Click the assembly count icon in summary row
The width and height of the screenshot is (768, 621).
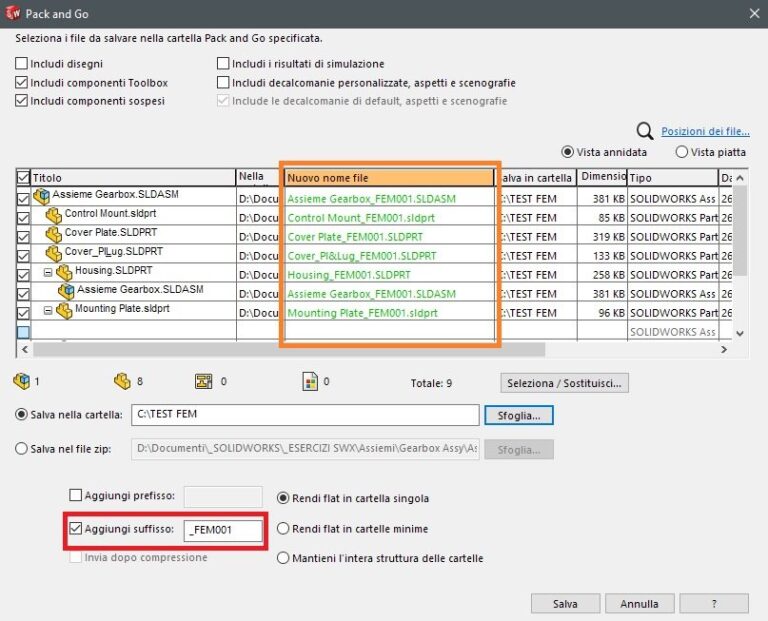point(22,381)
